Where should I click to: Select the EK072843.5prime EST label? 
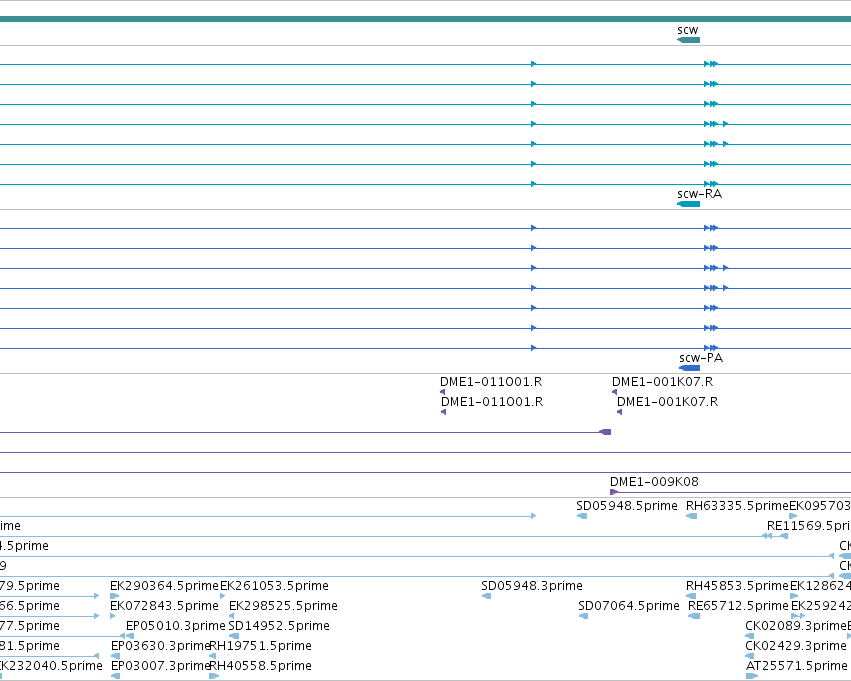click(164, 606)
